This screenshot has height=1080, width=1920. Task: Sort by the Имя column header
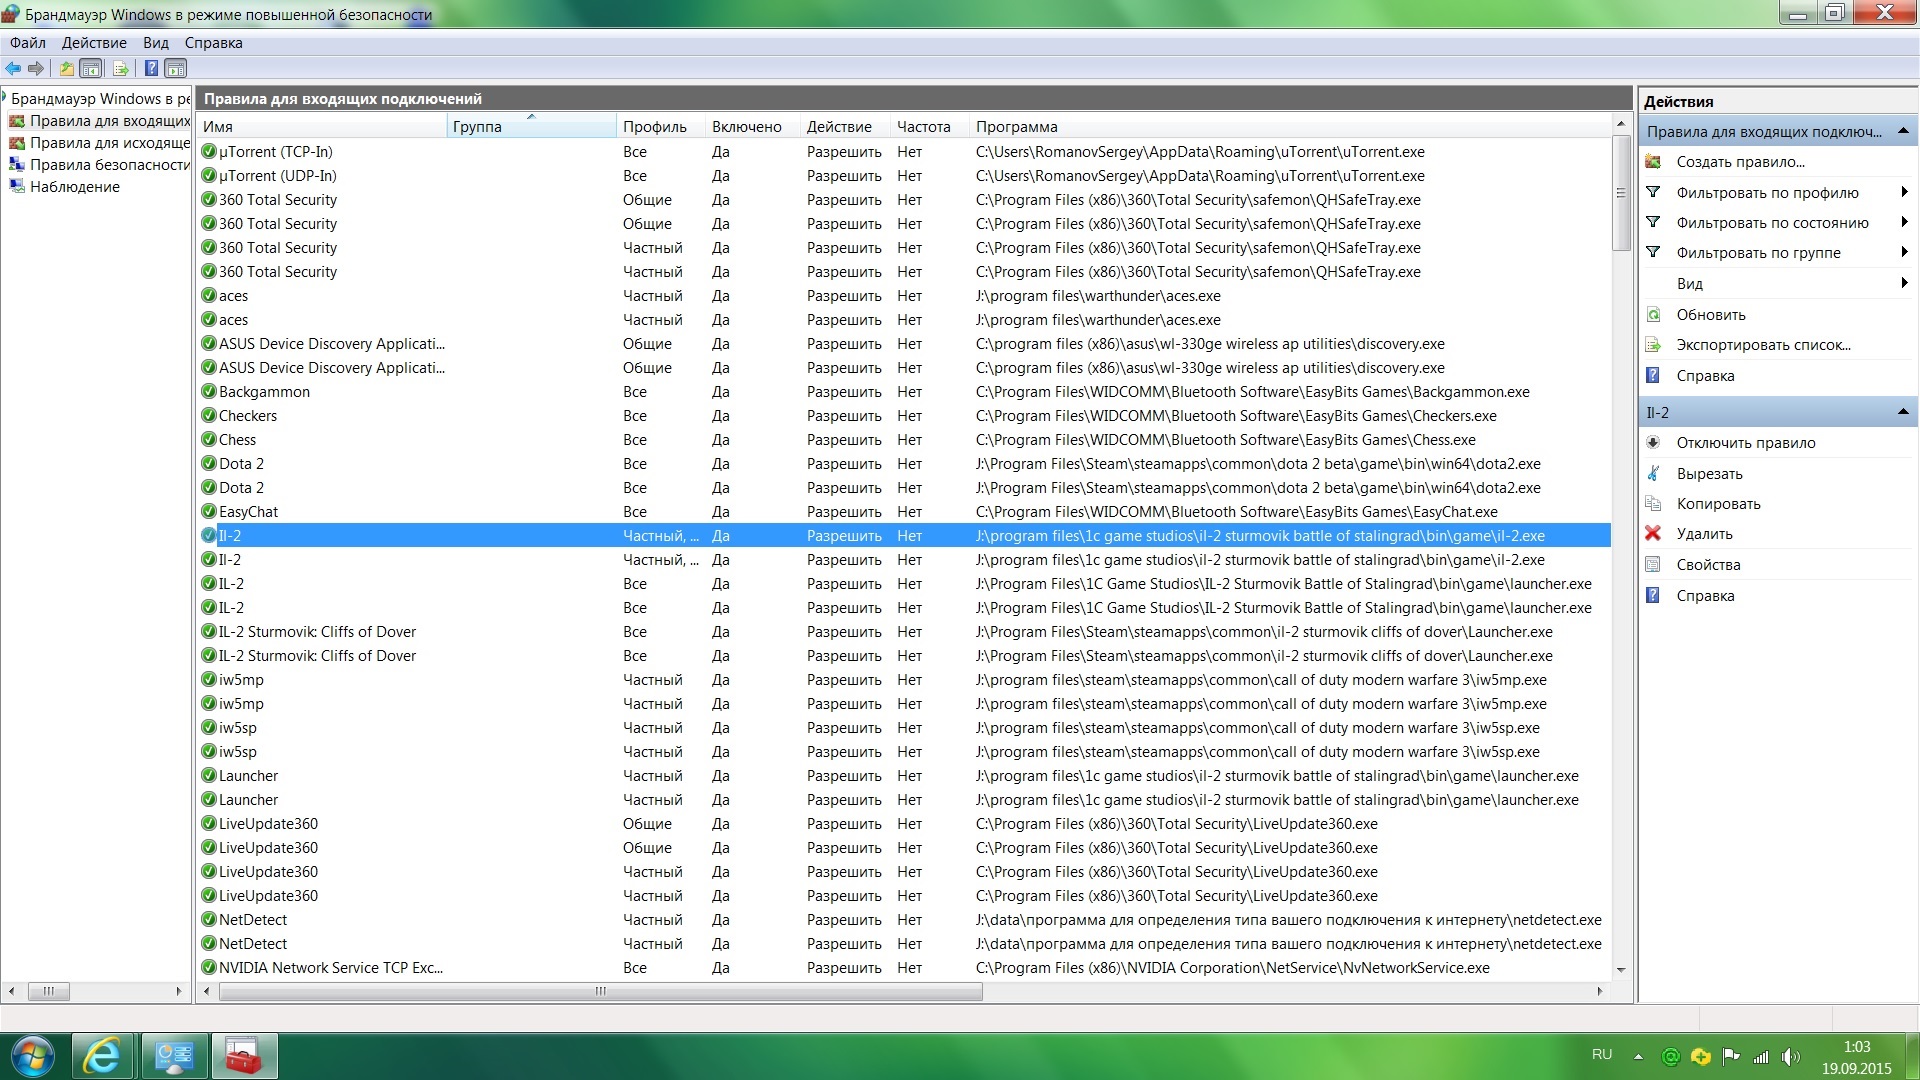pos(321,126)
